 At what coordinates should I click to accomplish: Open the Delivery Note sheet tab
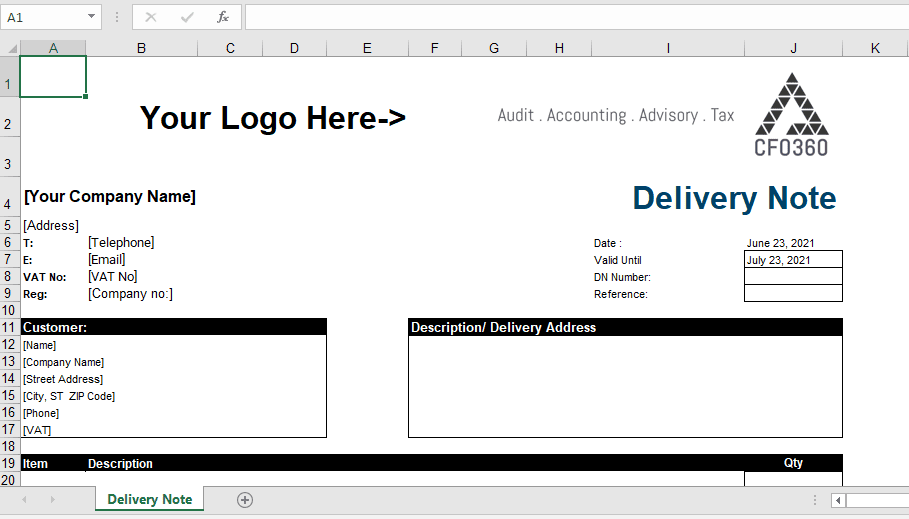149,499
